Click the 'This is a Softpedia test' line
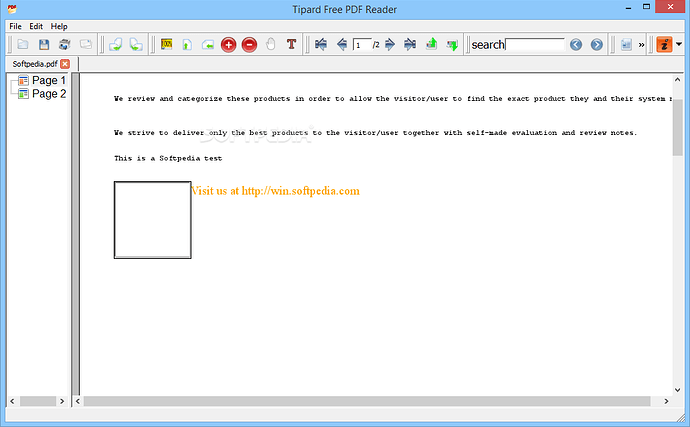 (x=168, y=158)
